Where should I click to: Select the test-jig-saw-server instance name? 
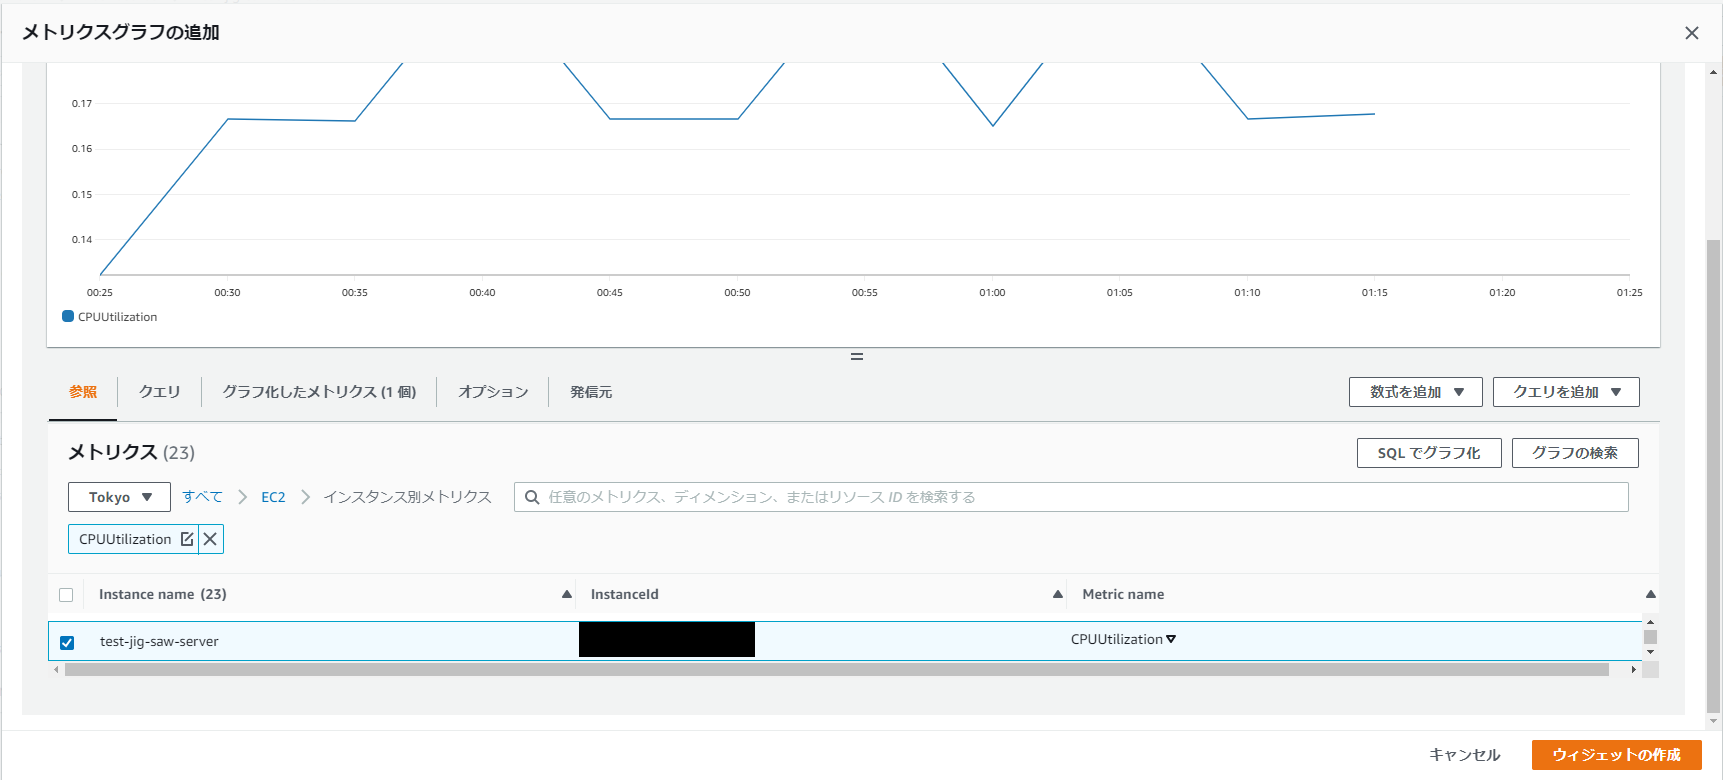tap(159, 642)
